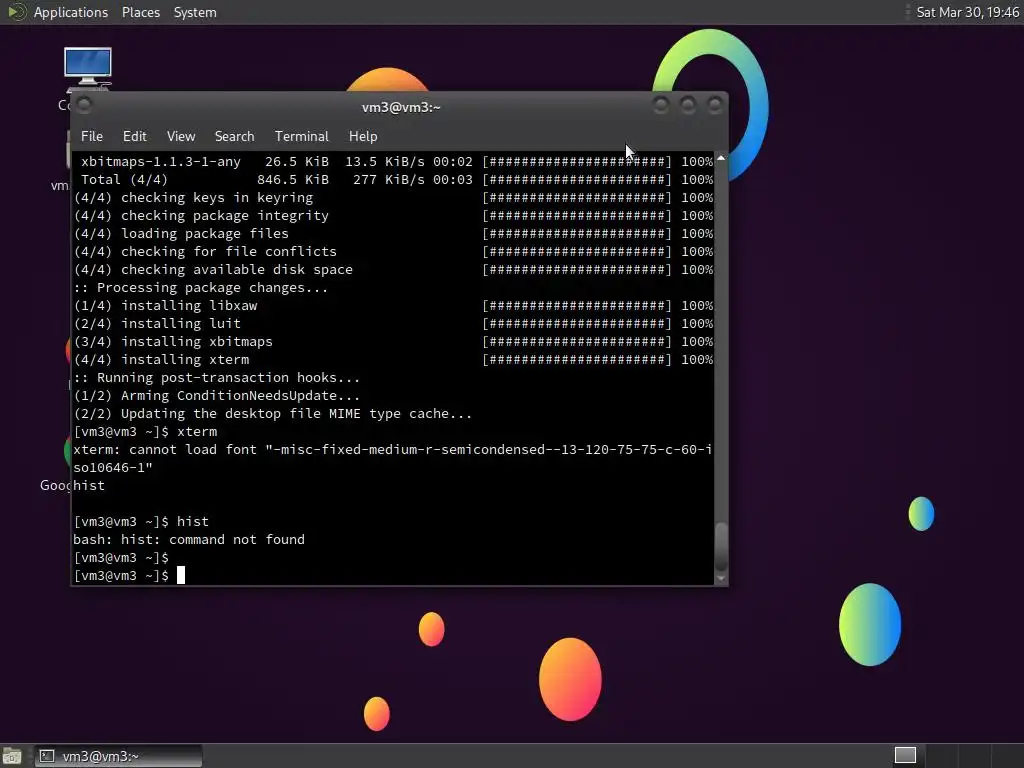Open the Places menu
Image resolution: width=1024 pixels, height=768 pixels.
click(x=140, y=12)
